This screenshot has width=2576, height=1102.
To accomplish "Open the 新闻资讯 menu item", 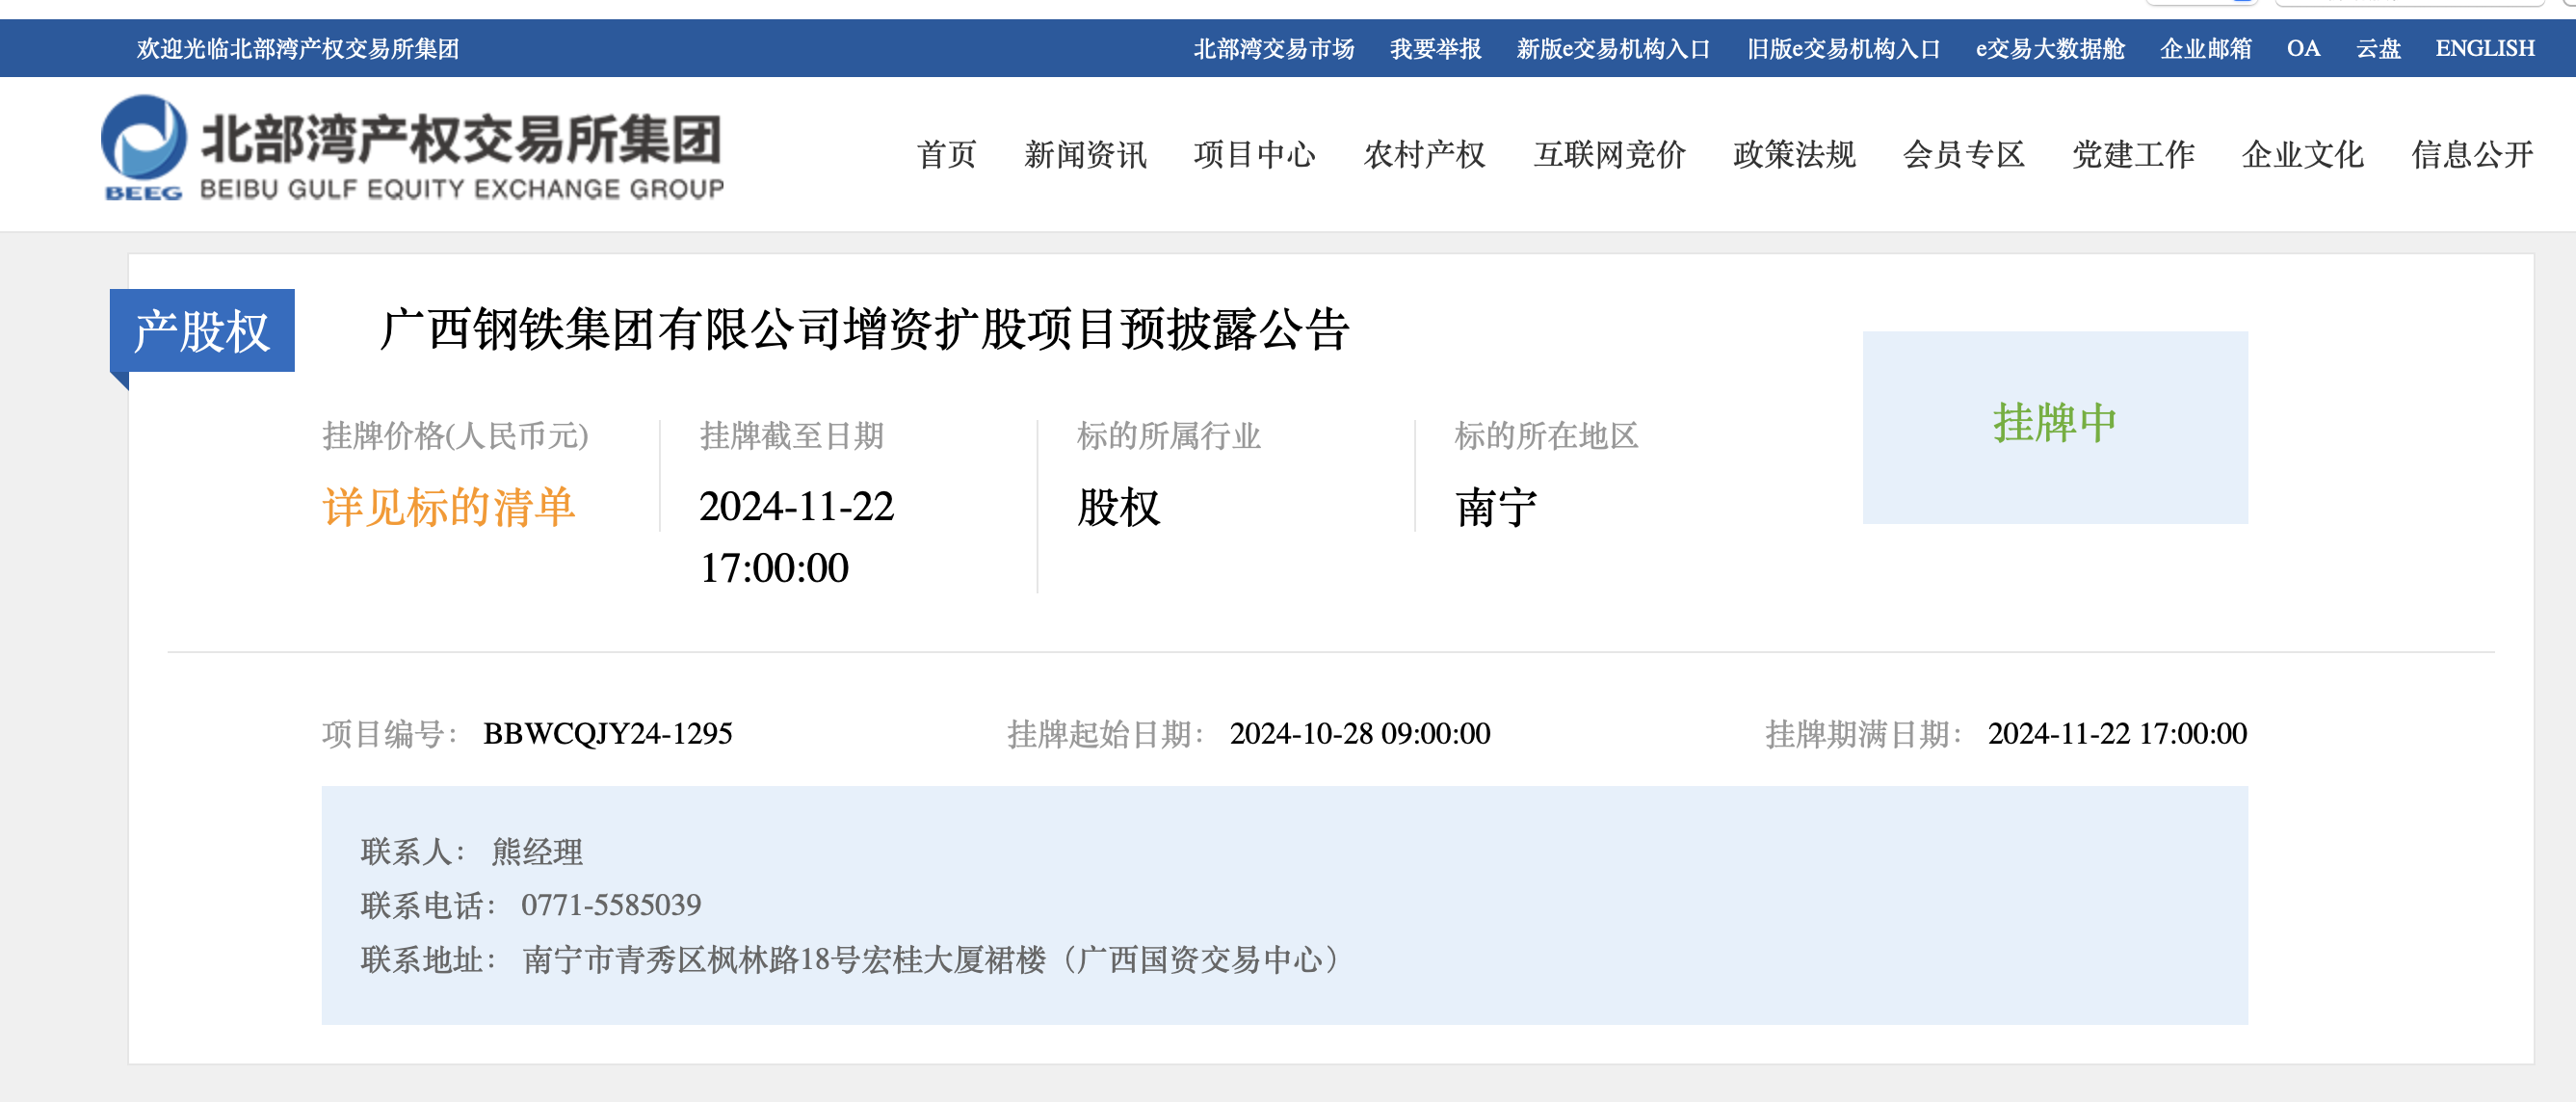I will point(1085,154).
